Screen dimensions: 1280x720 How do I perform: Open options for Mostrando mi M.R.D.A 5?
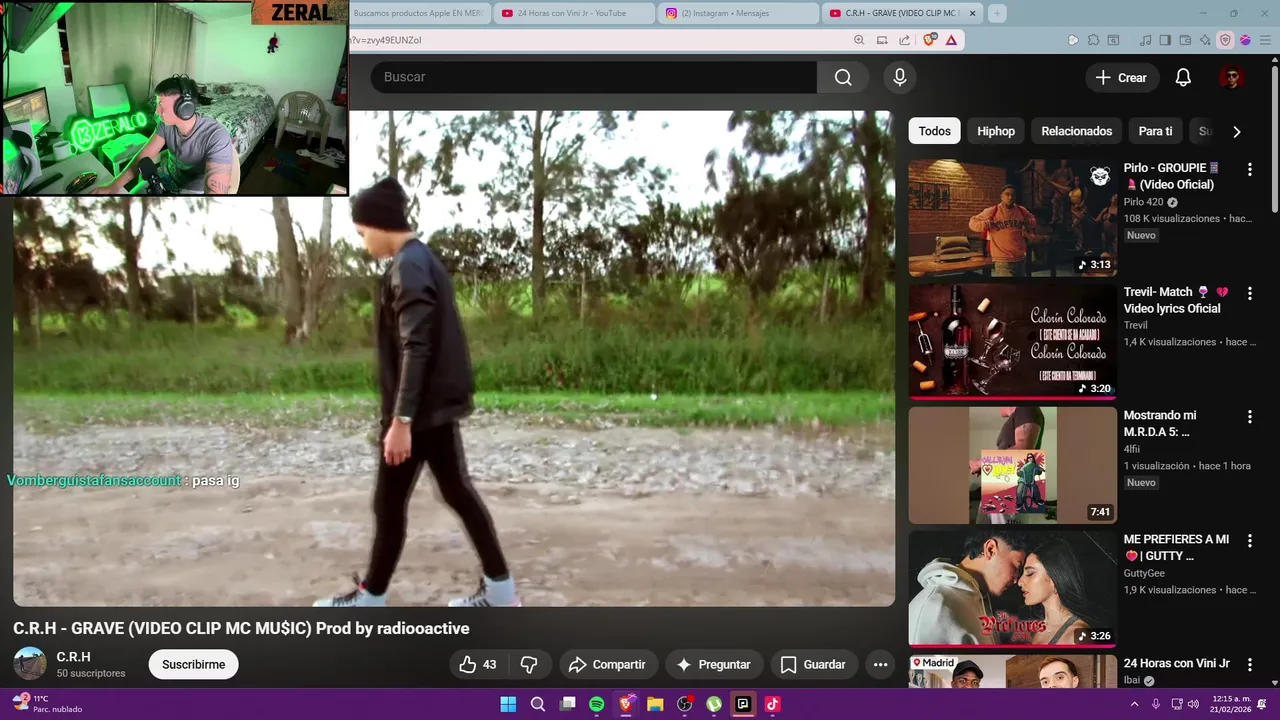[x=1249, y=416]
